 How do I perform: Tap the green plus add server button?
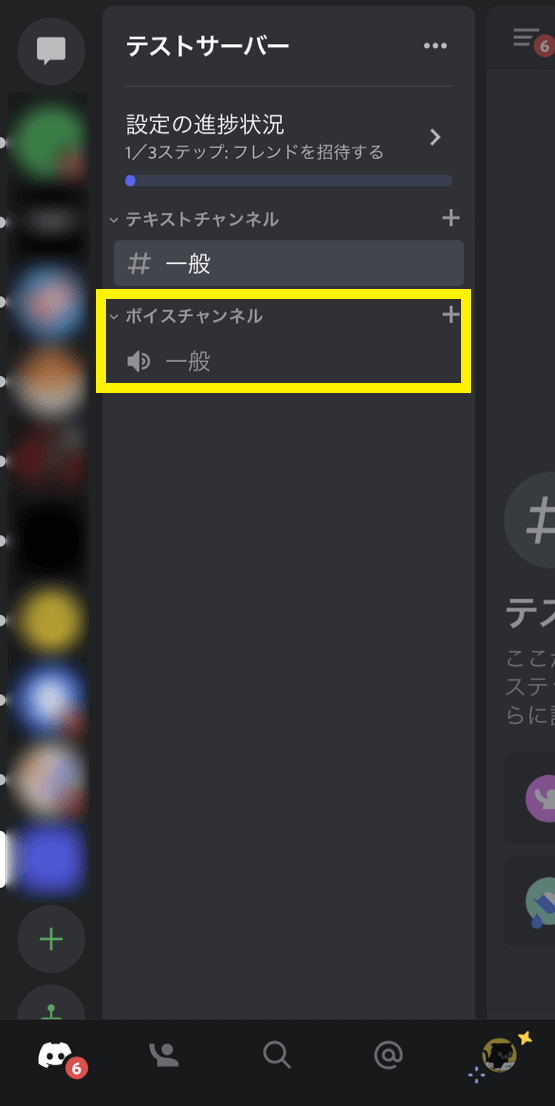(x=51, y=940)
